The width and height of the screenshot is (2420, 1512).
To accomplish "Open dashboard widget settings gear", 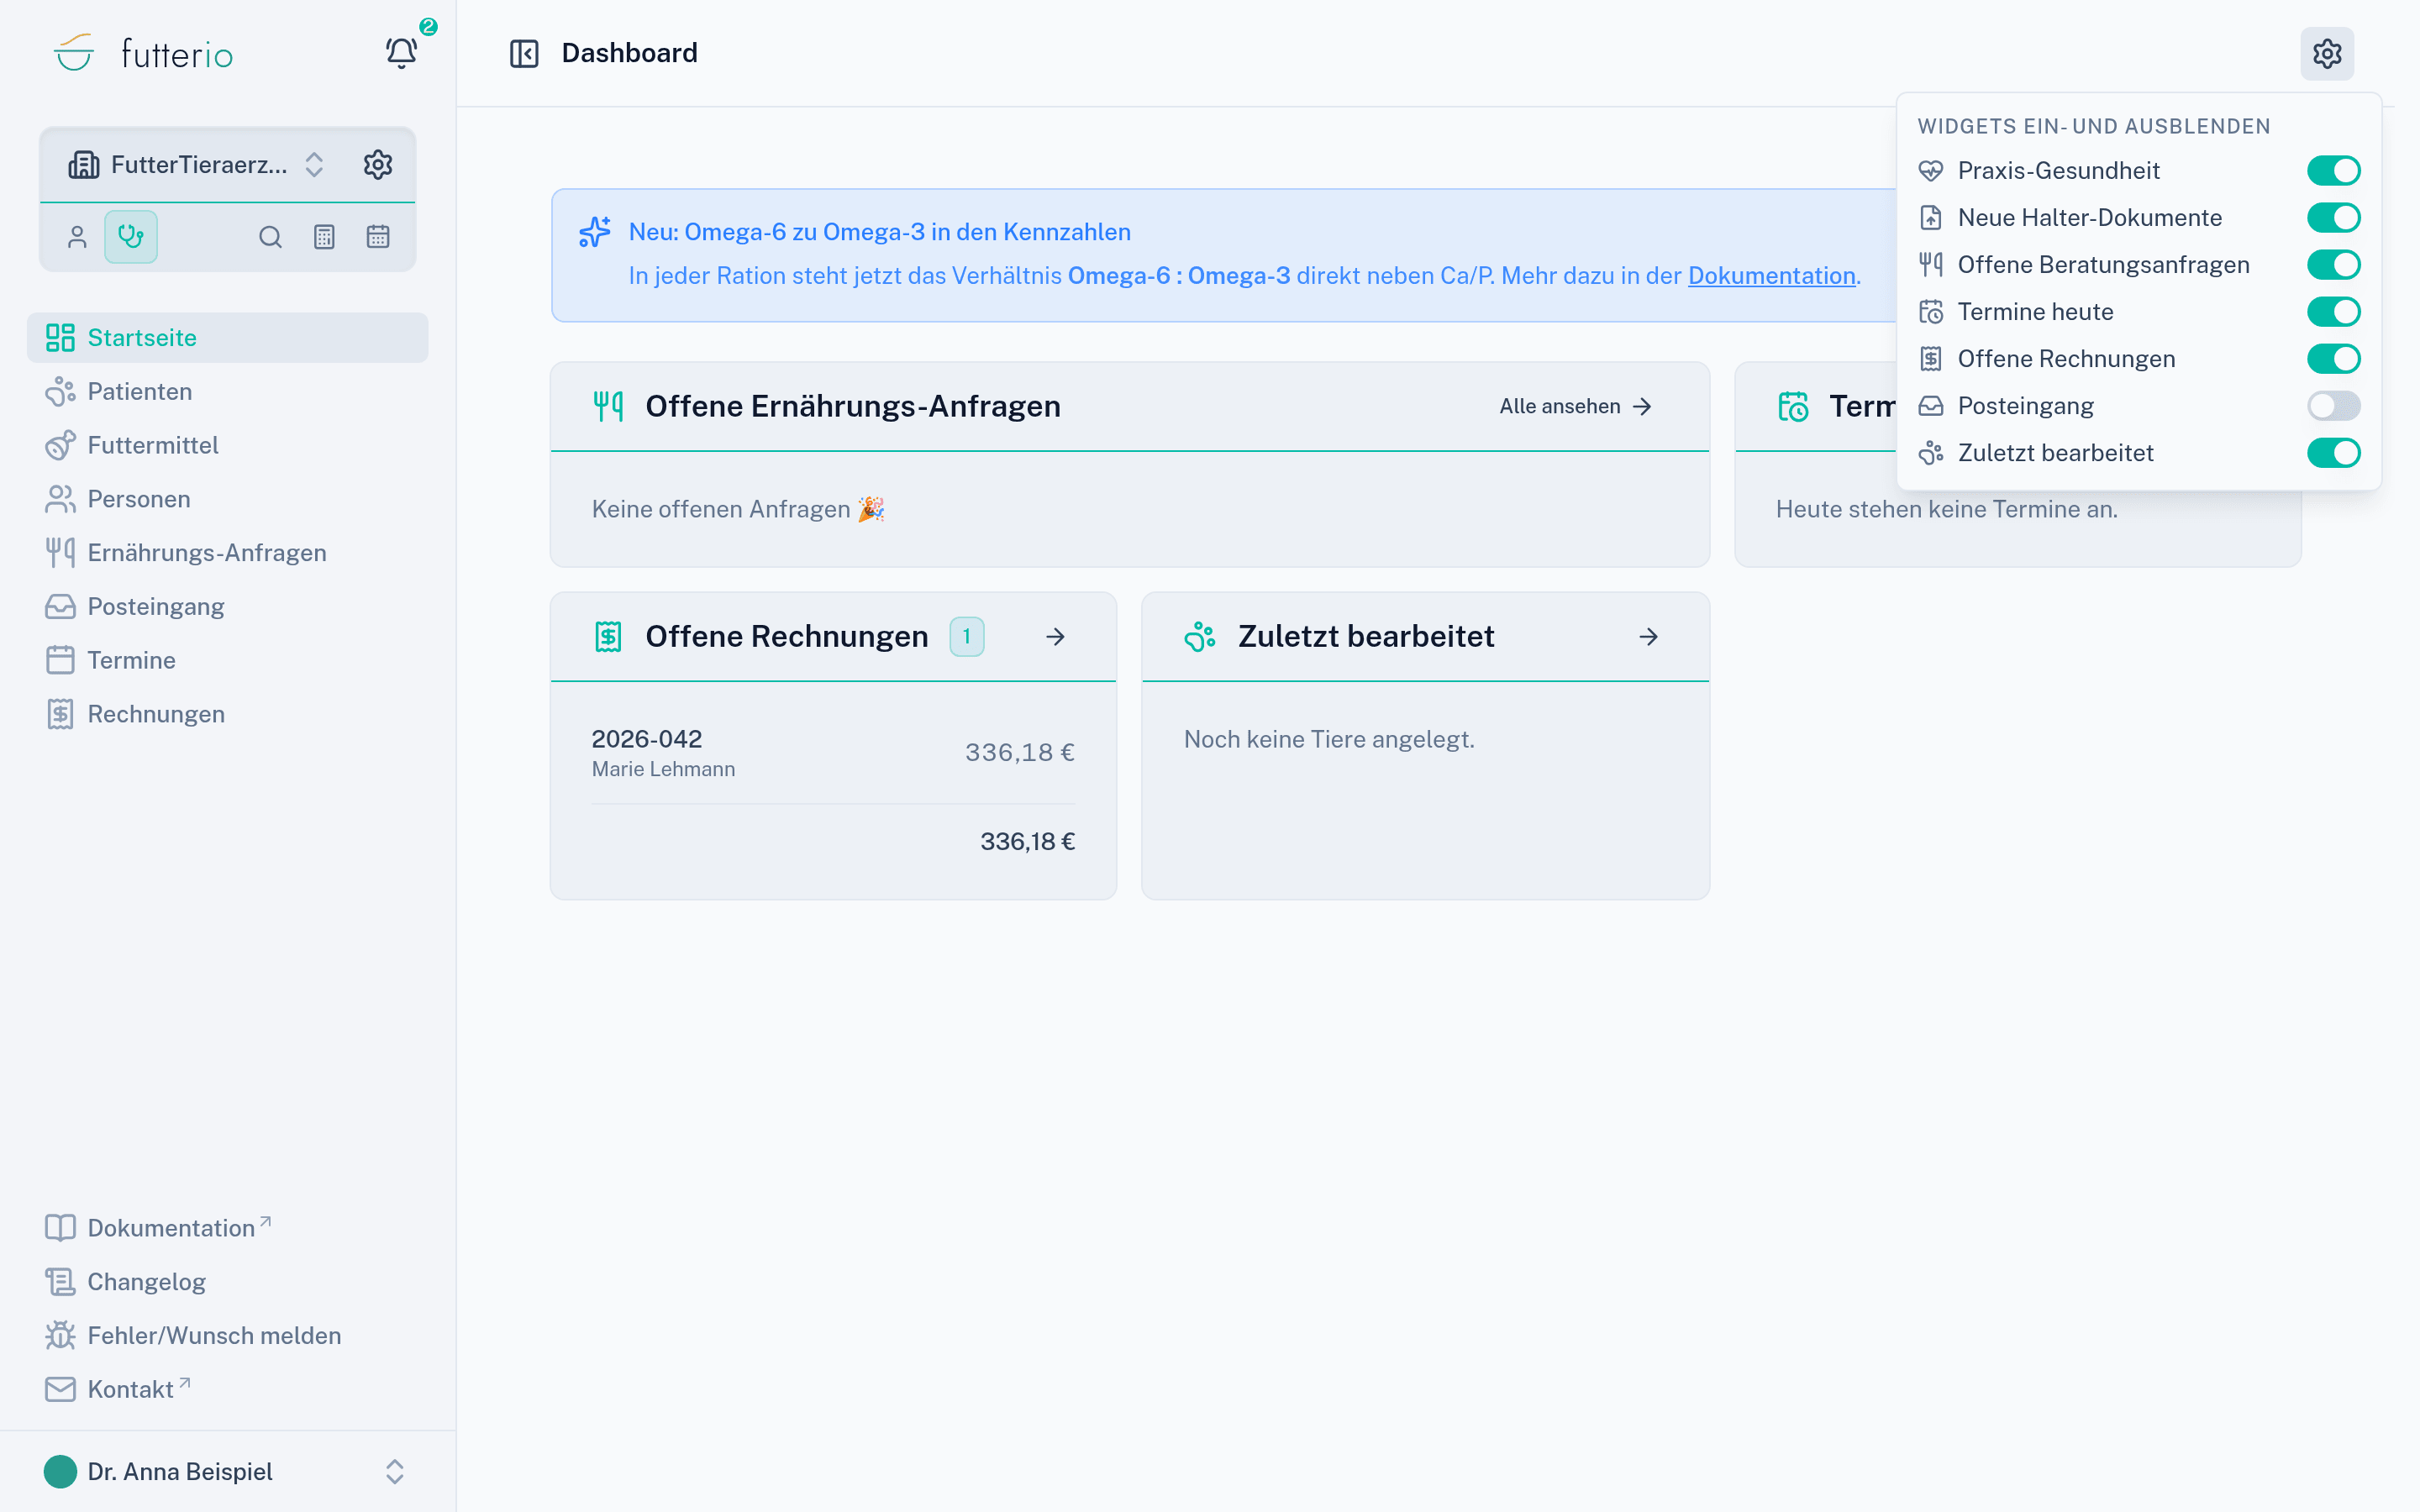I will coord(2327,53).
